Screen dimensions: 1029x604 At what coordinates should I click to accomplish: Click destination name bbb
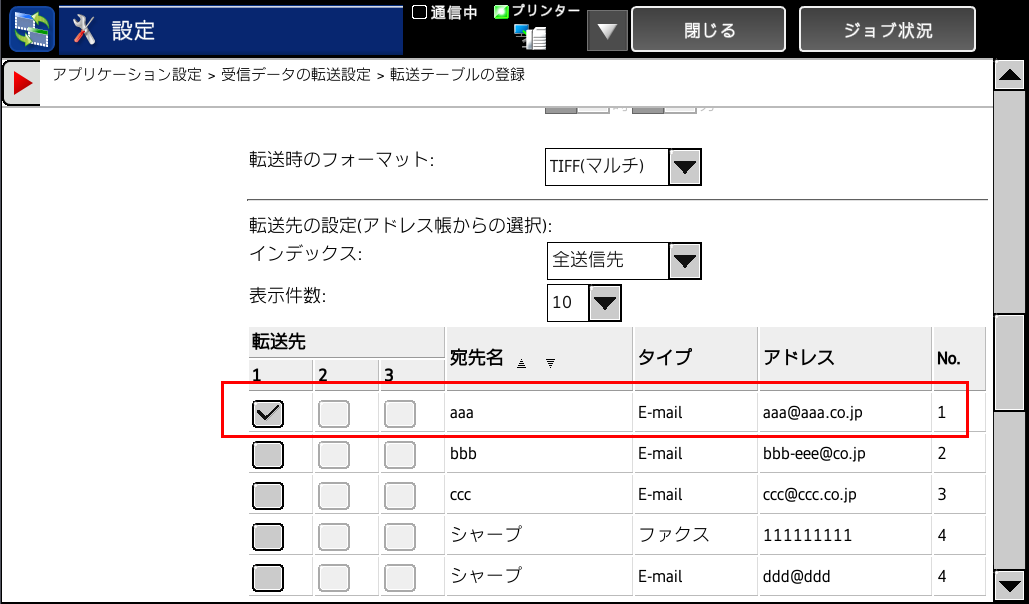463,454
